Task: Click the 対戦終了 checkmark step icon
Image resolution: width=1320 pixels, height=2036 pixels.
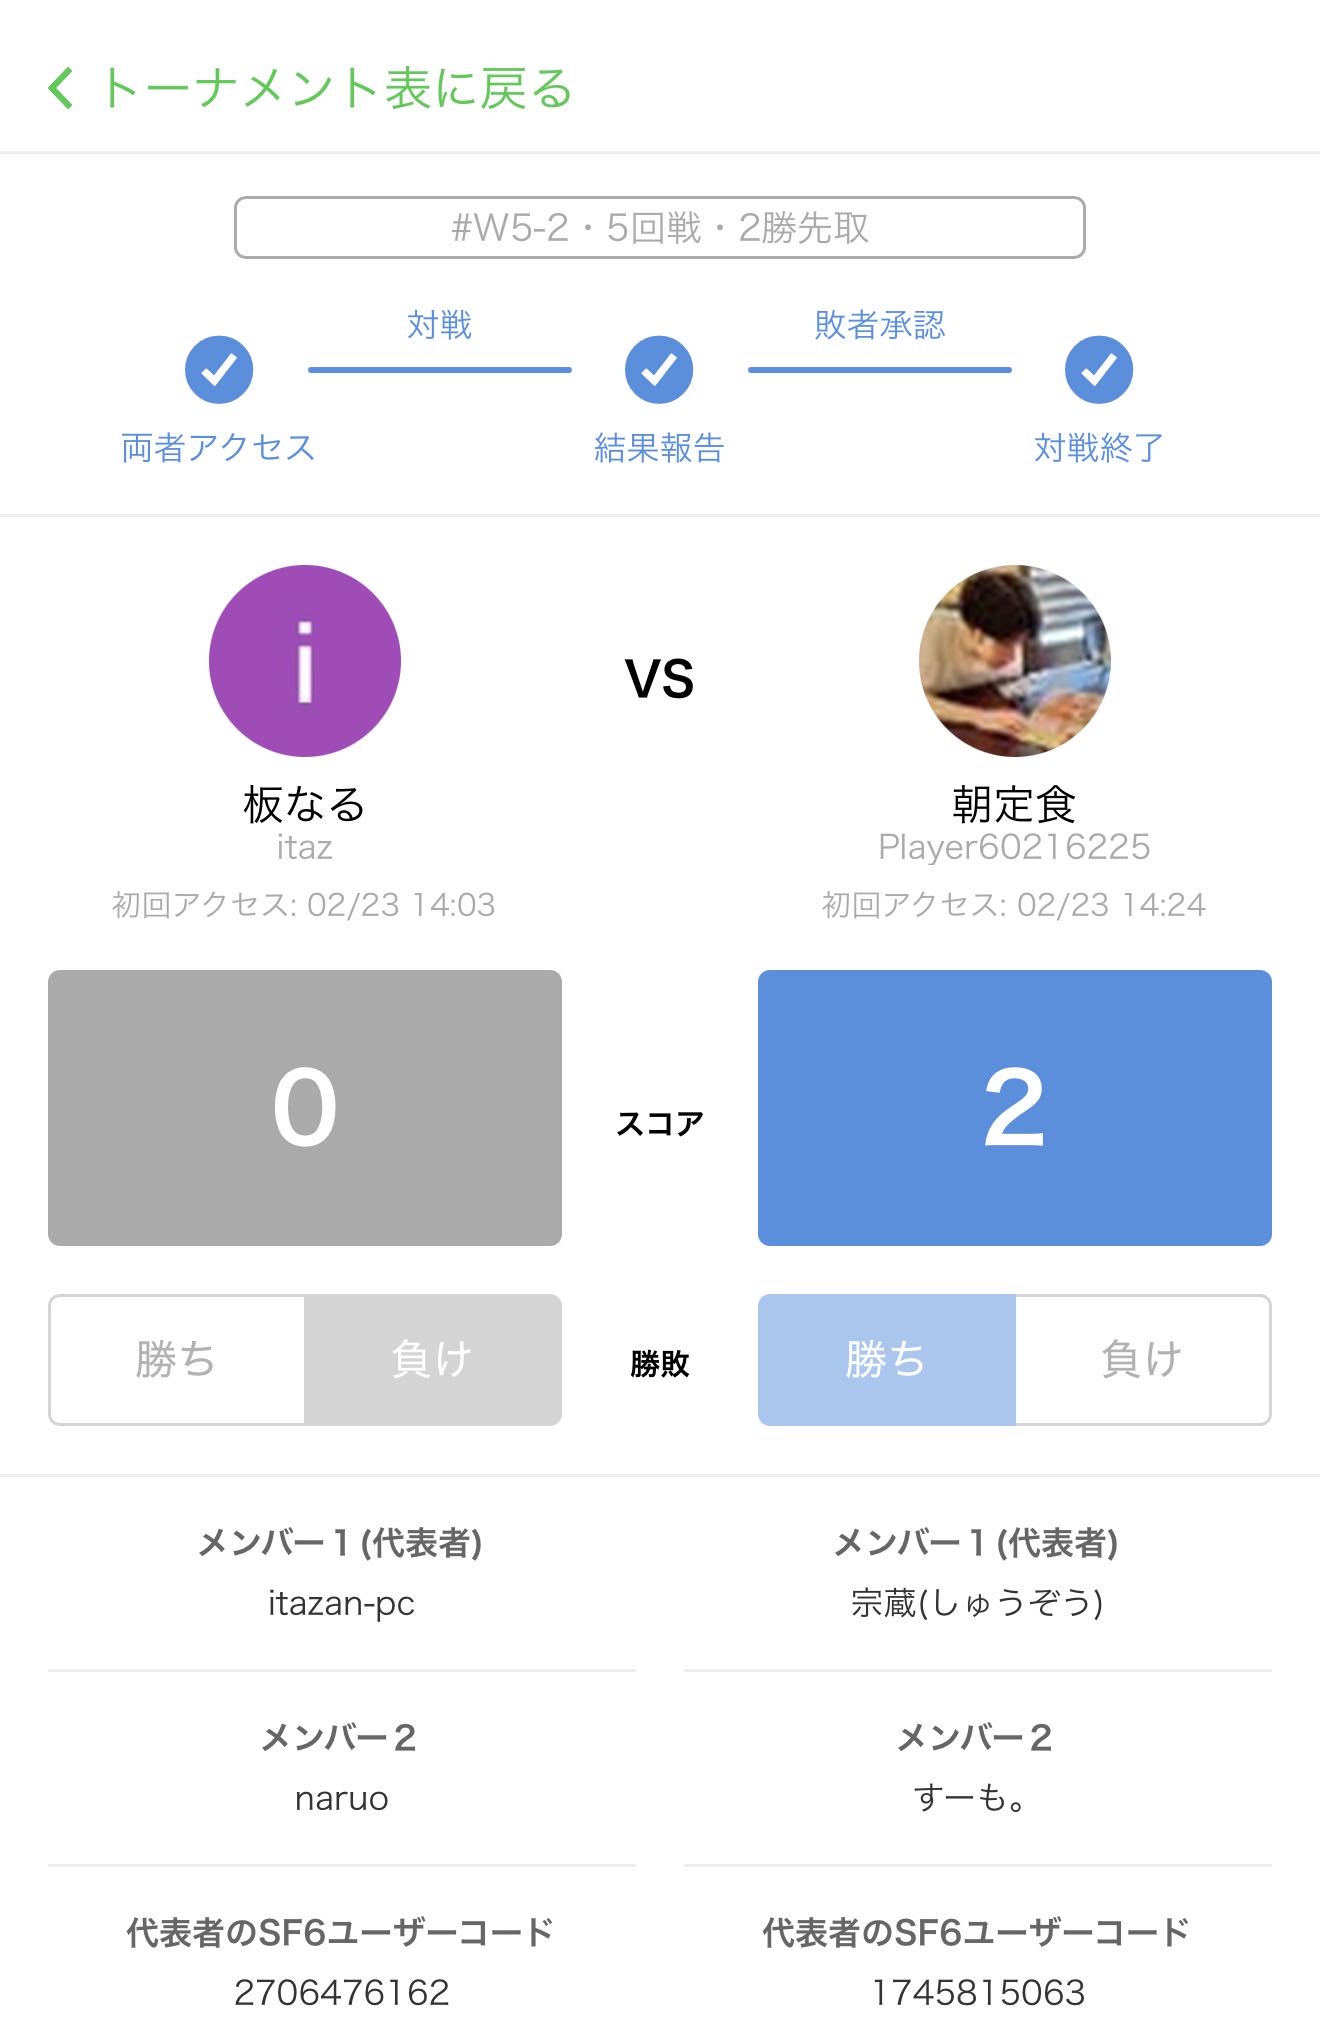Action: (1098, 370)
